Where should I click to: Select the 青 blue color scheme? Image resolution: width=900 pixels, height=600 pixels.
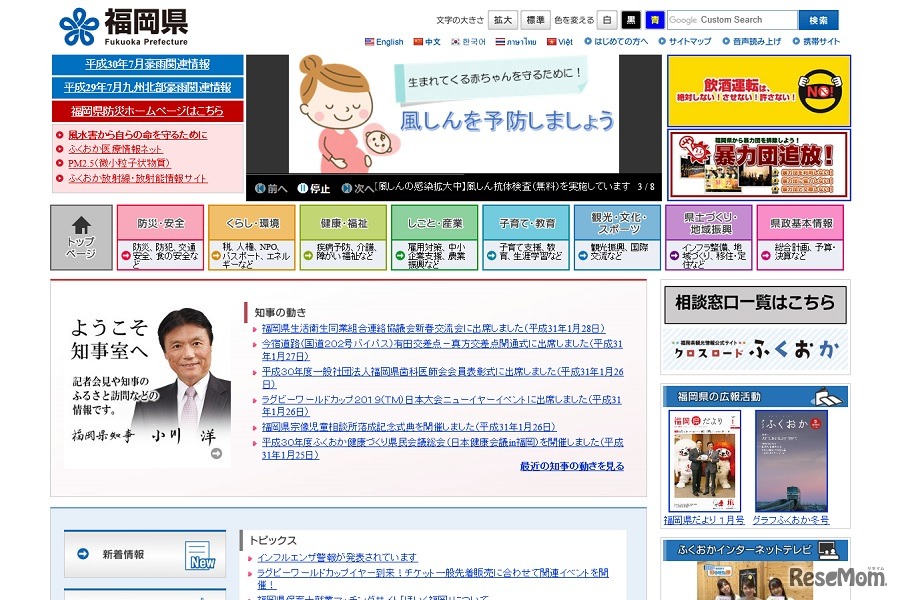(654, 18)
